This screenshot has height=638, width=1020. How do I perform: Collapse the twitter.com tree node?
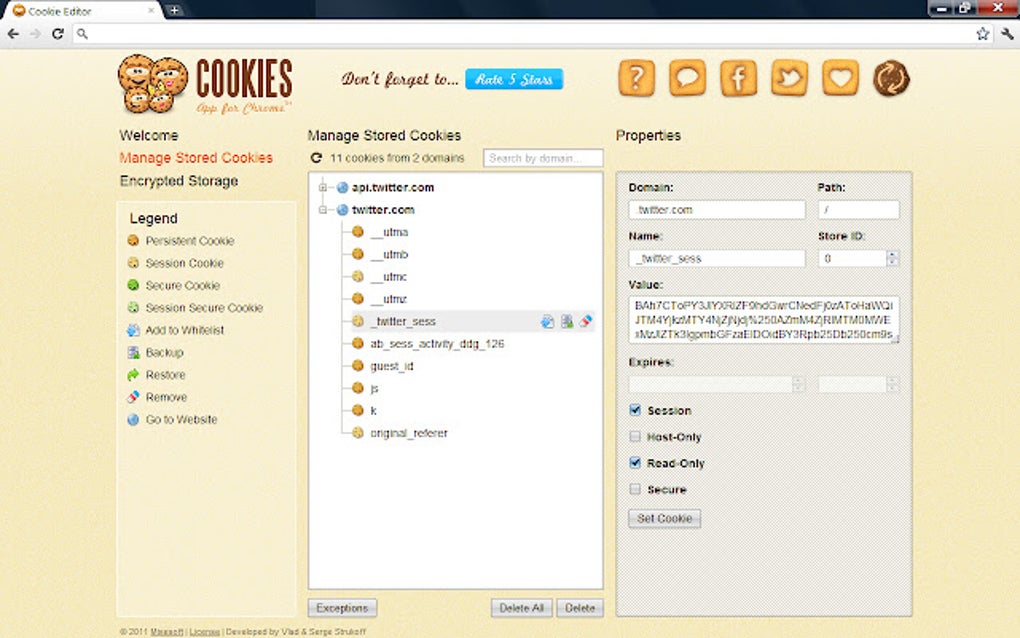point(322,210)
